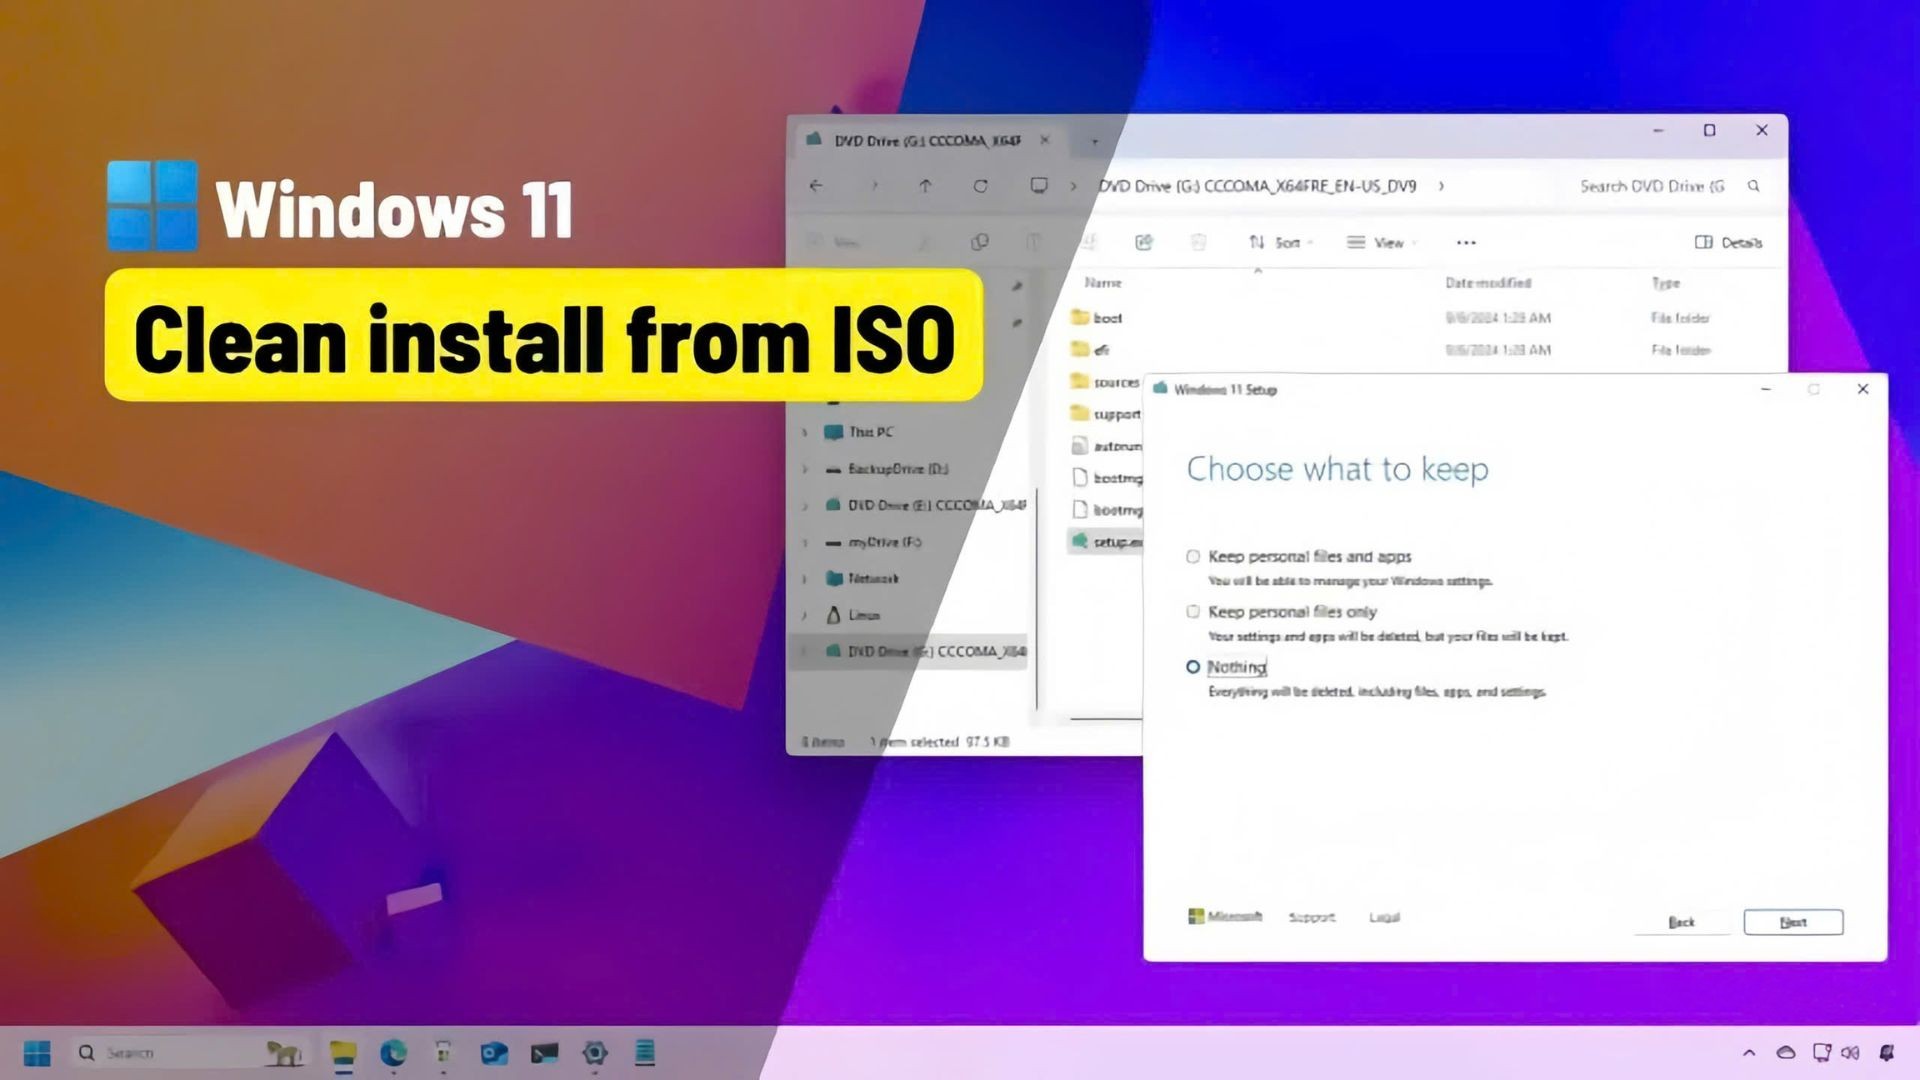Viewport: 1920px width, 1080px height.
Task: Open Settings gear icon on taskbar
Action: point(595,1053)
